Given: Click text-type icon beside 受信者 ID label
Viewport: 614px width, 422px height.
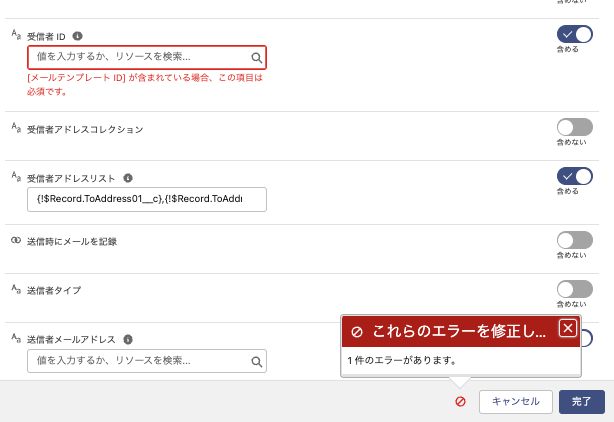Looking at the screenshot, I should tap(16, 34).
